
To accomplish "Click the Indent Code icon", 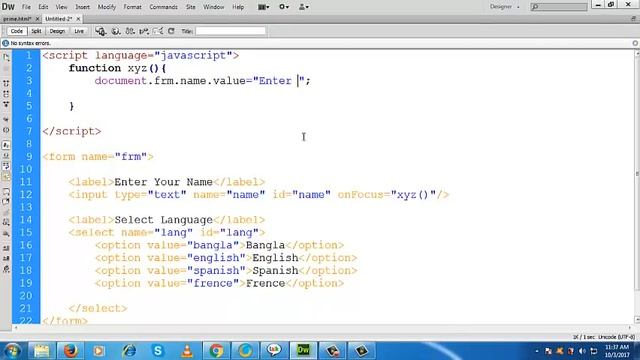I will point(6,248).
